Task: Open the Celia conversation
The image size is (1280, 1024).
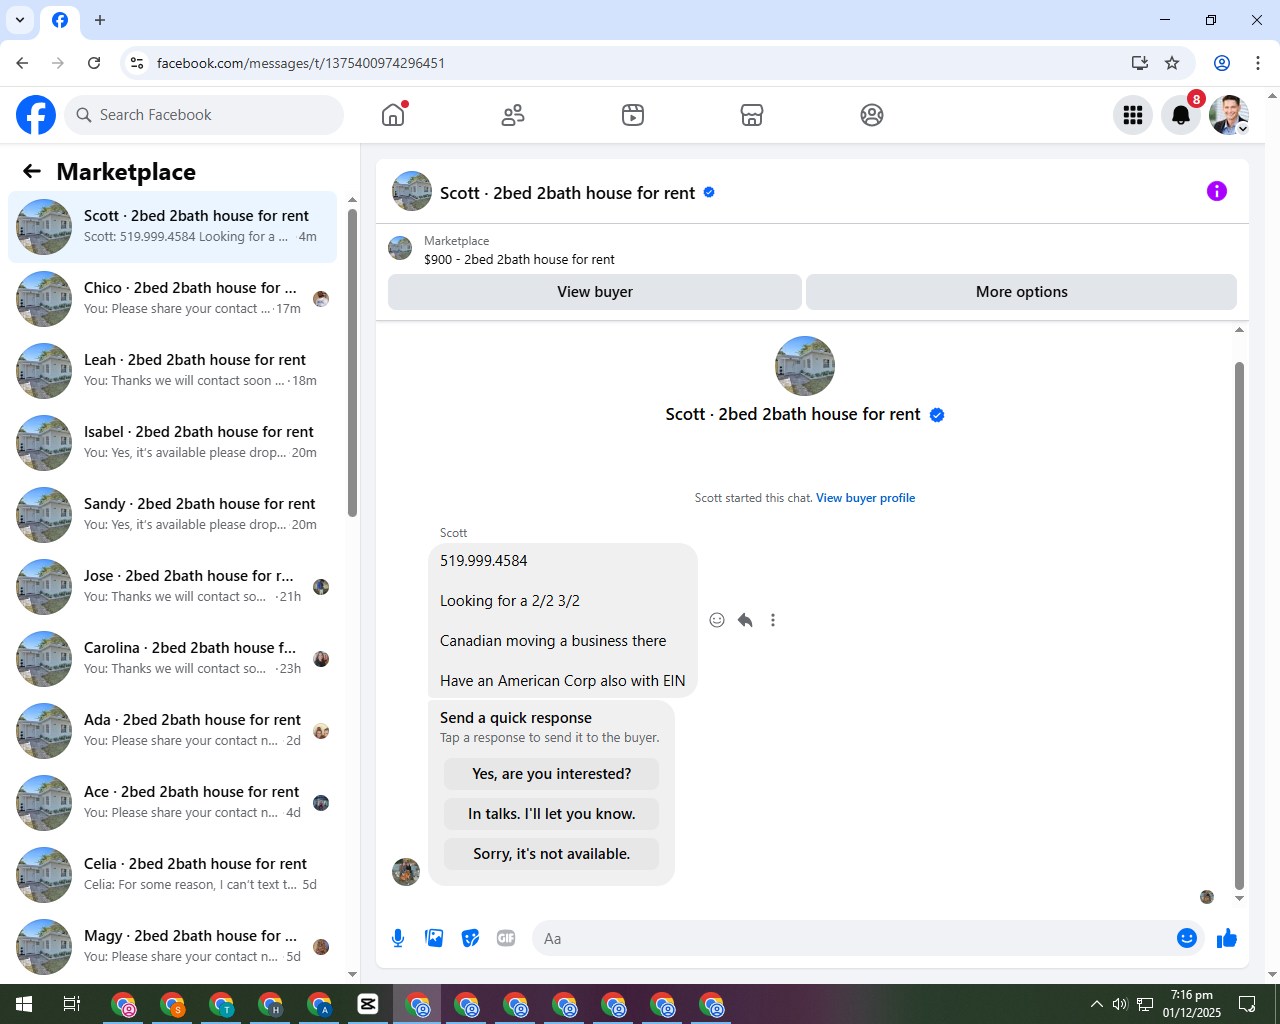Action: 172,875
